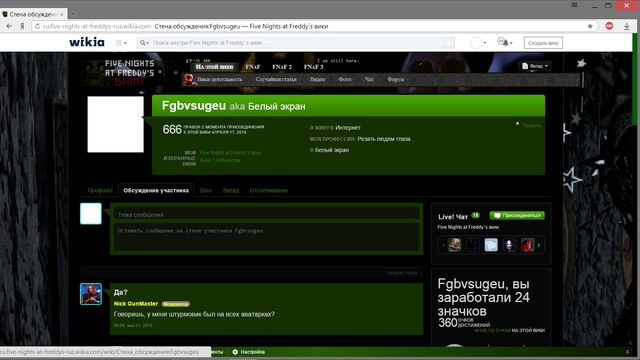Open the user account avatar dropdown
The image size is (640, 360).
click(478, 42)
